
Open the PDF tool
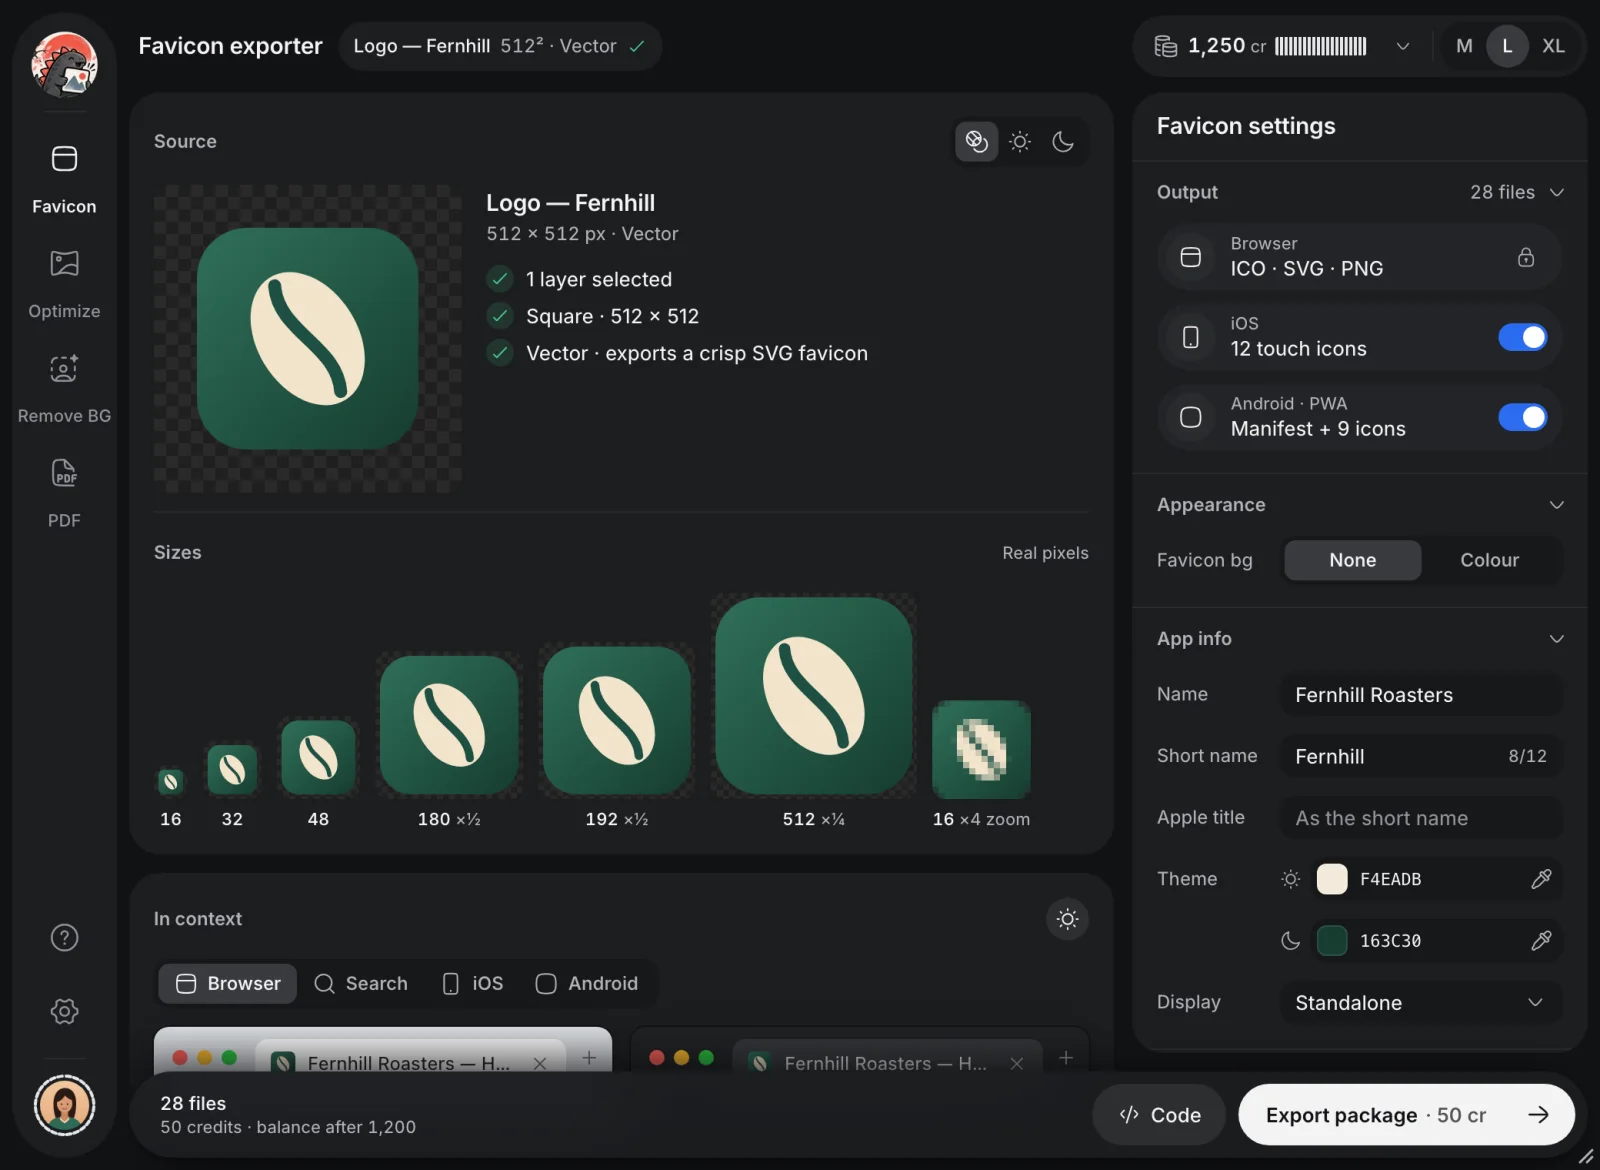pos(64,493)
